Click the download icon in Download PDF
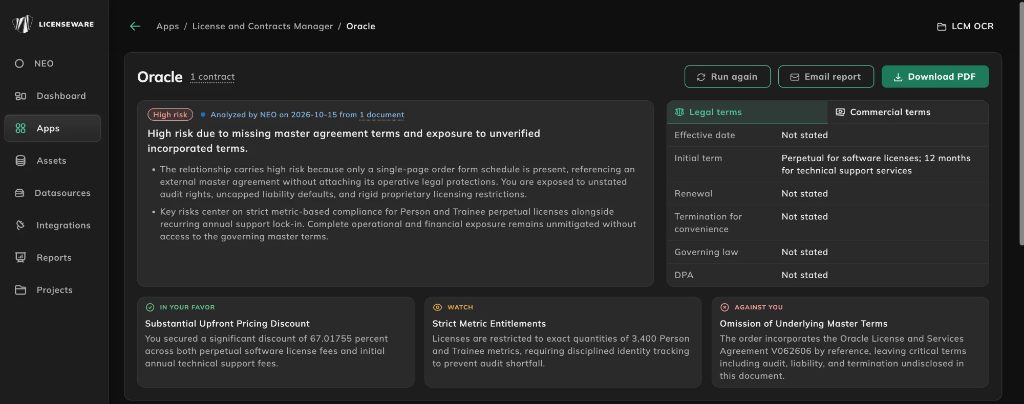Image resolution: width=1024 pixels, height=404 pixels. [x=898, y=77]
